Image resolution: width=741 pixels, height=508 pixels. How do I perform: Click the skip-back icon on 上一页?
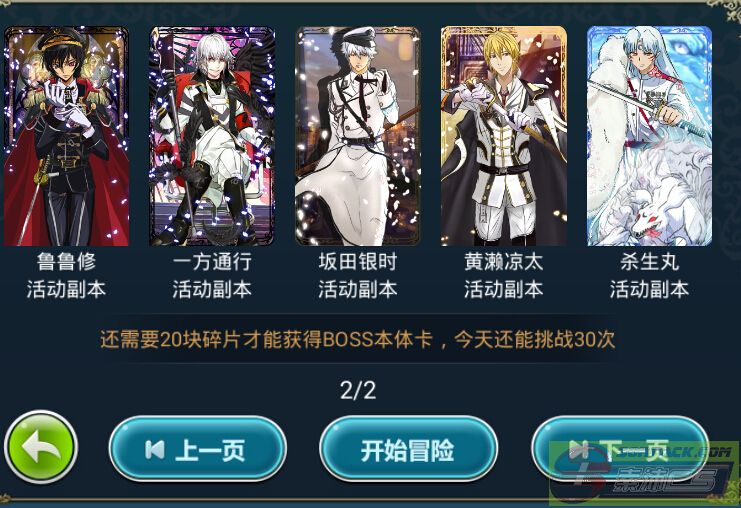155,449
